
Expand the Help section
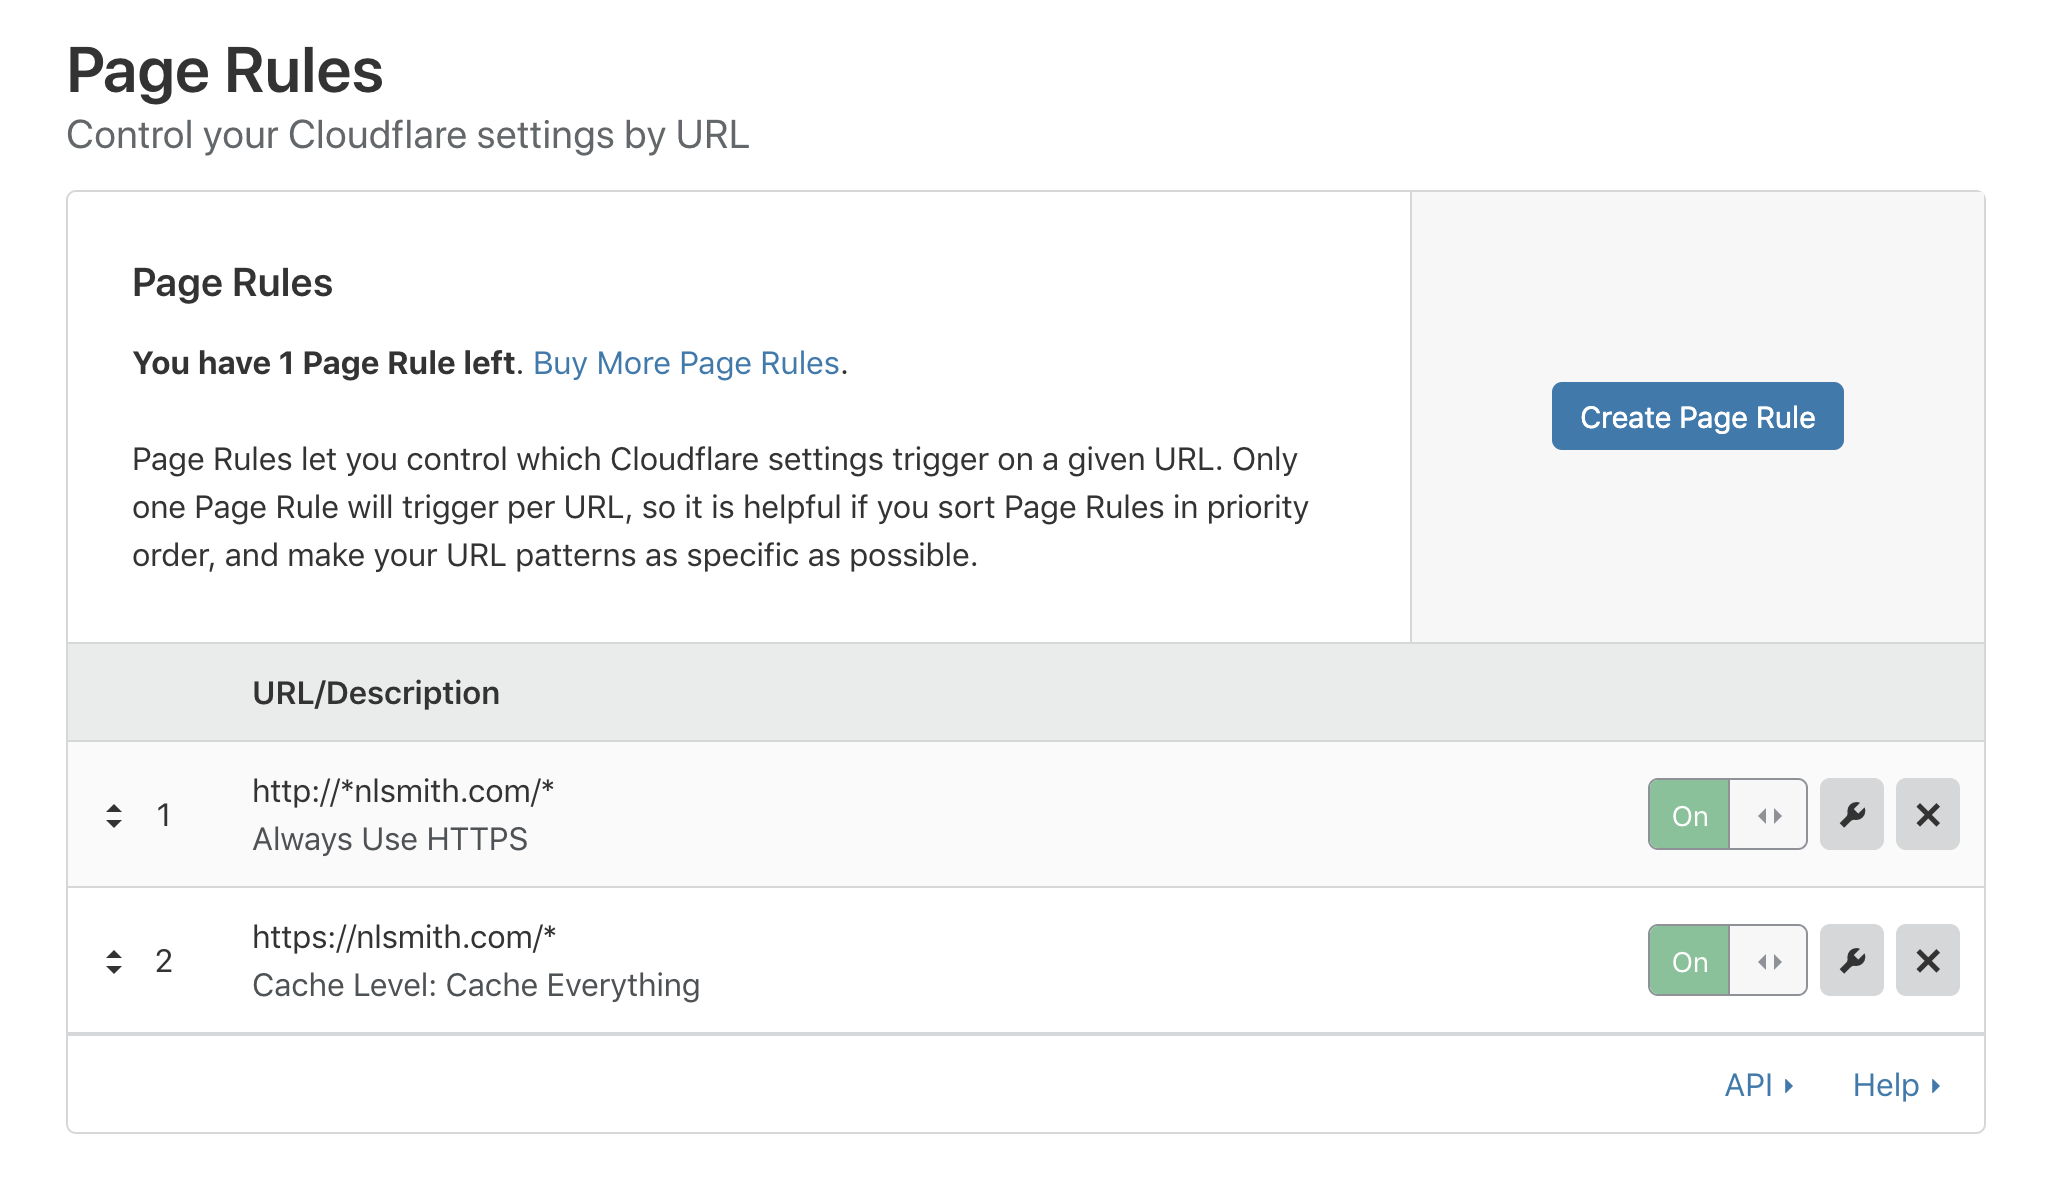(x=1885, y=1086)
